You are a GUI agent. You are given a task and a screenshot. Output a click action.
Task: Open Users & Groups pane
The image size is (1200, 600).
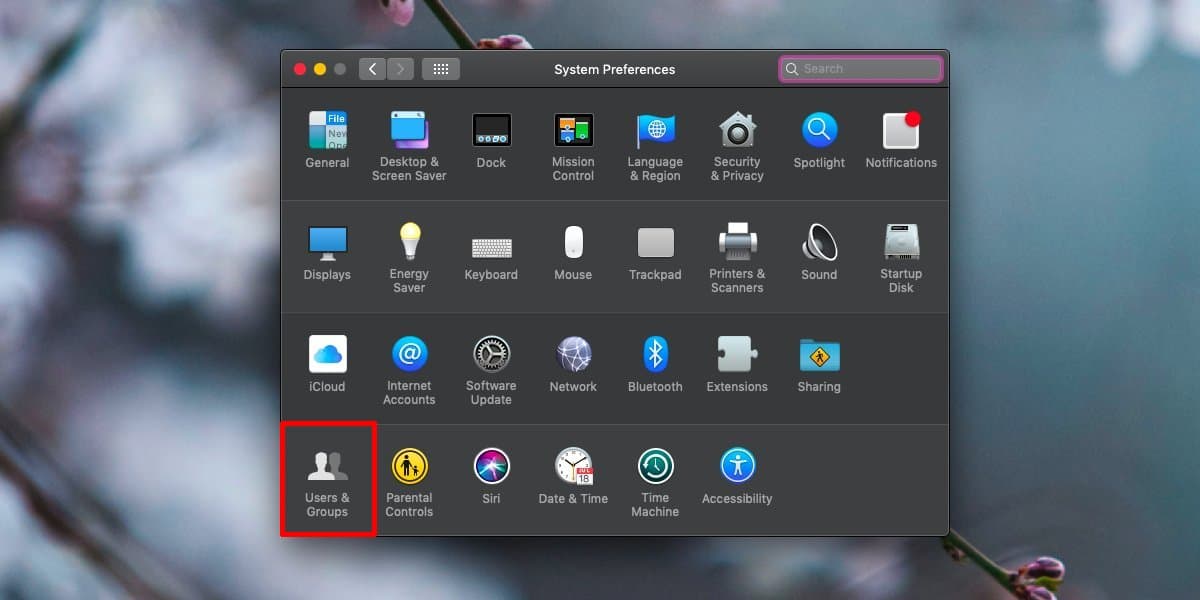click(x=327, y=482)
